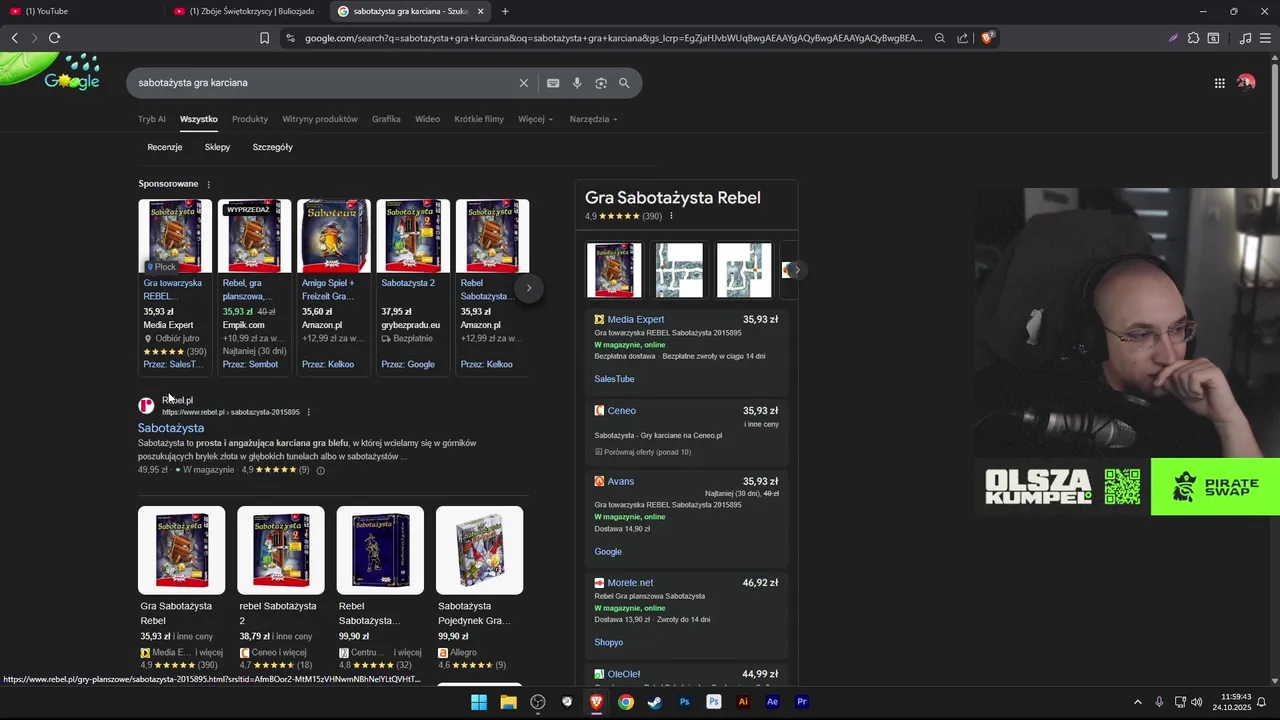This screenshot has width=1280, height=720.
Task: Open the Media Expert offer link
Action: click(636, 319)
